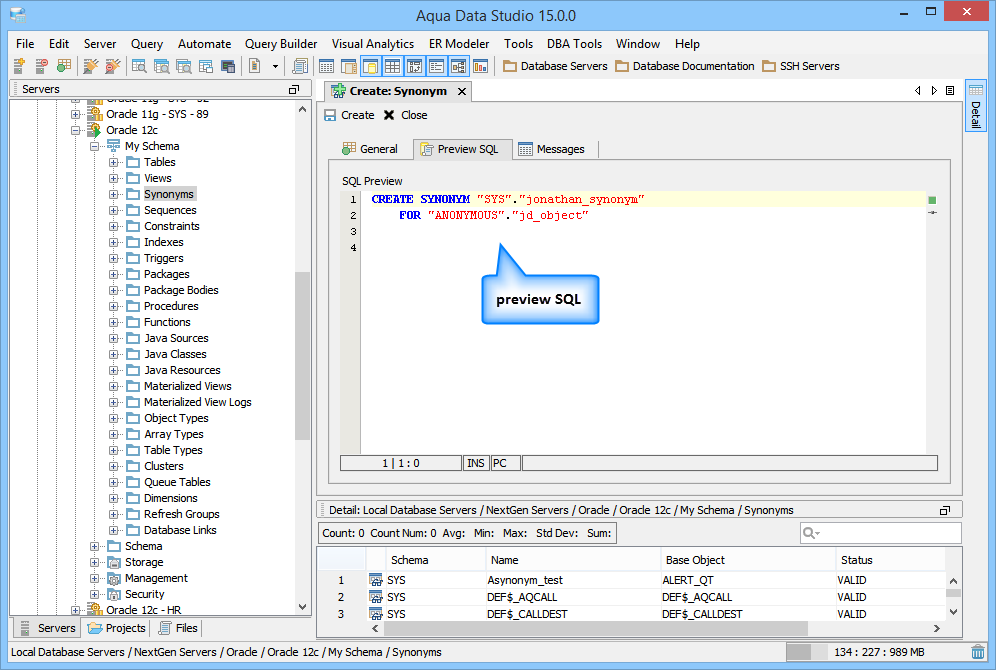Toggle the highlighted grid view toolbar button

click(x=393, y=65)
